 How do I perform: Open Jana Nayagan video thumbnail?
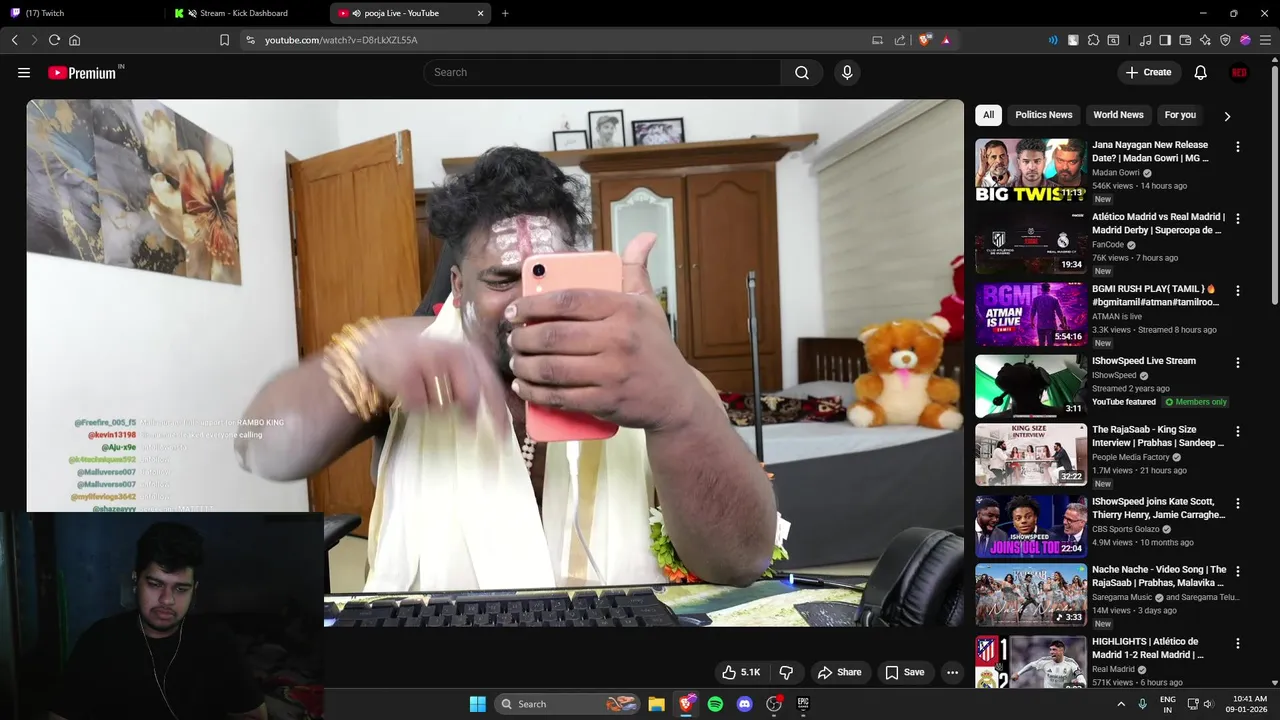[x=1031, y=170]
